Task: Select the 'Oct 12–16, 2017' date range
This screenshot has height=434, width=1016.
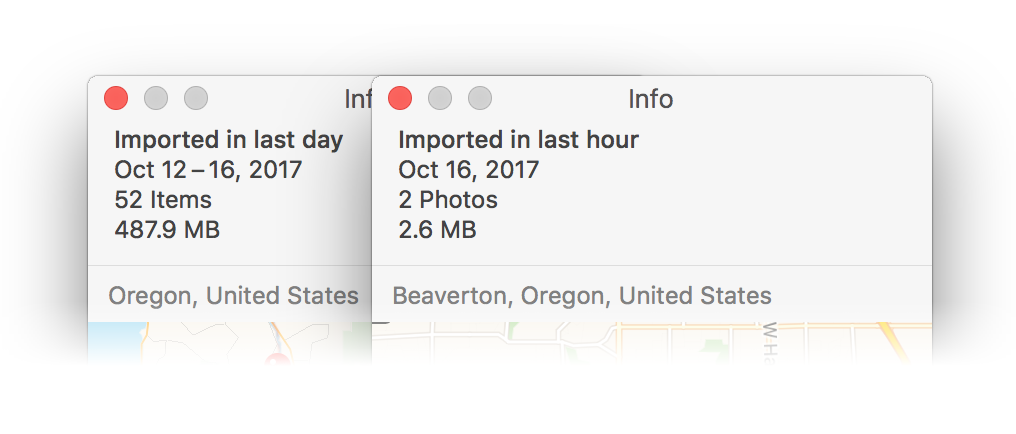Action: (x=208, y=170)
